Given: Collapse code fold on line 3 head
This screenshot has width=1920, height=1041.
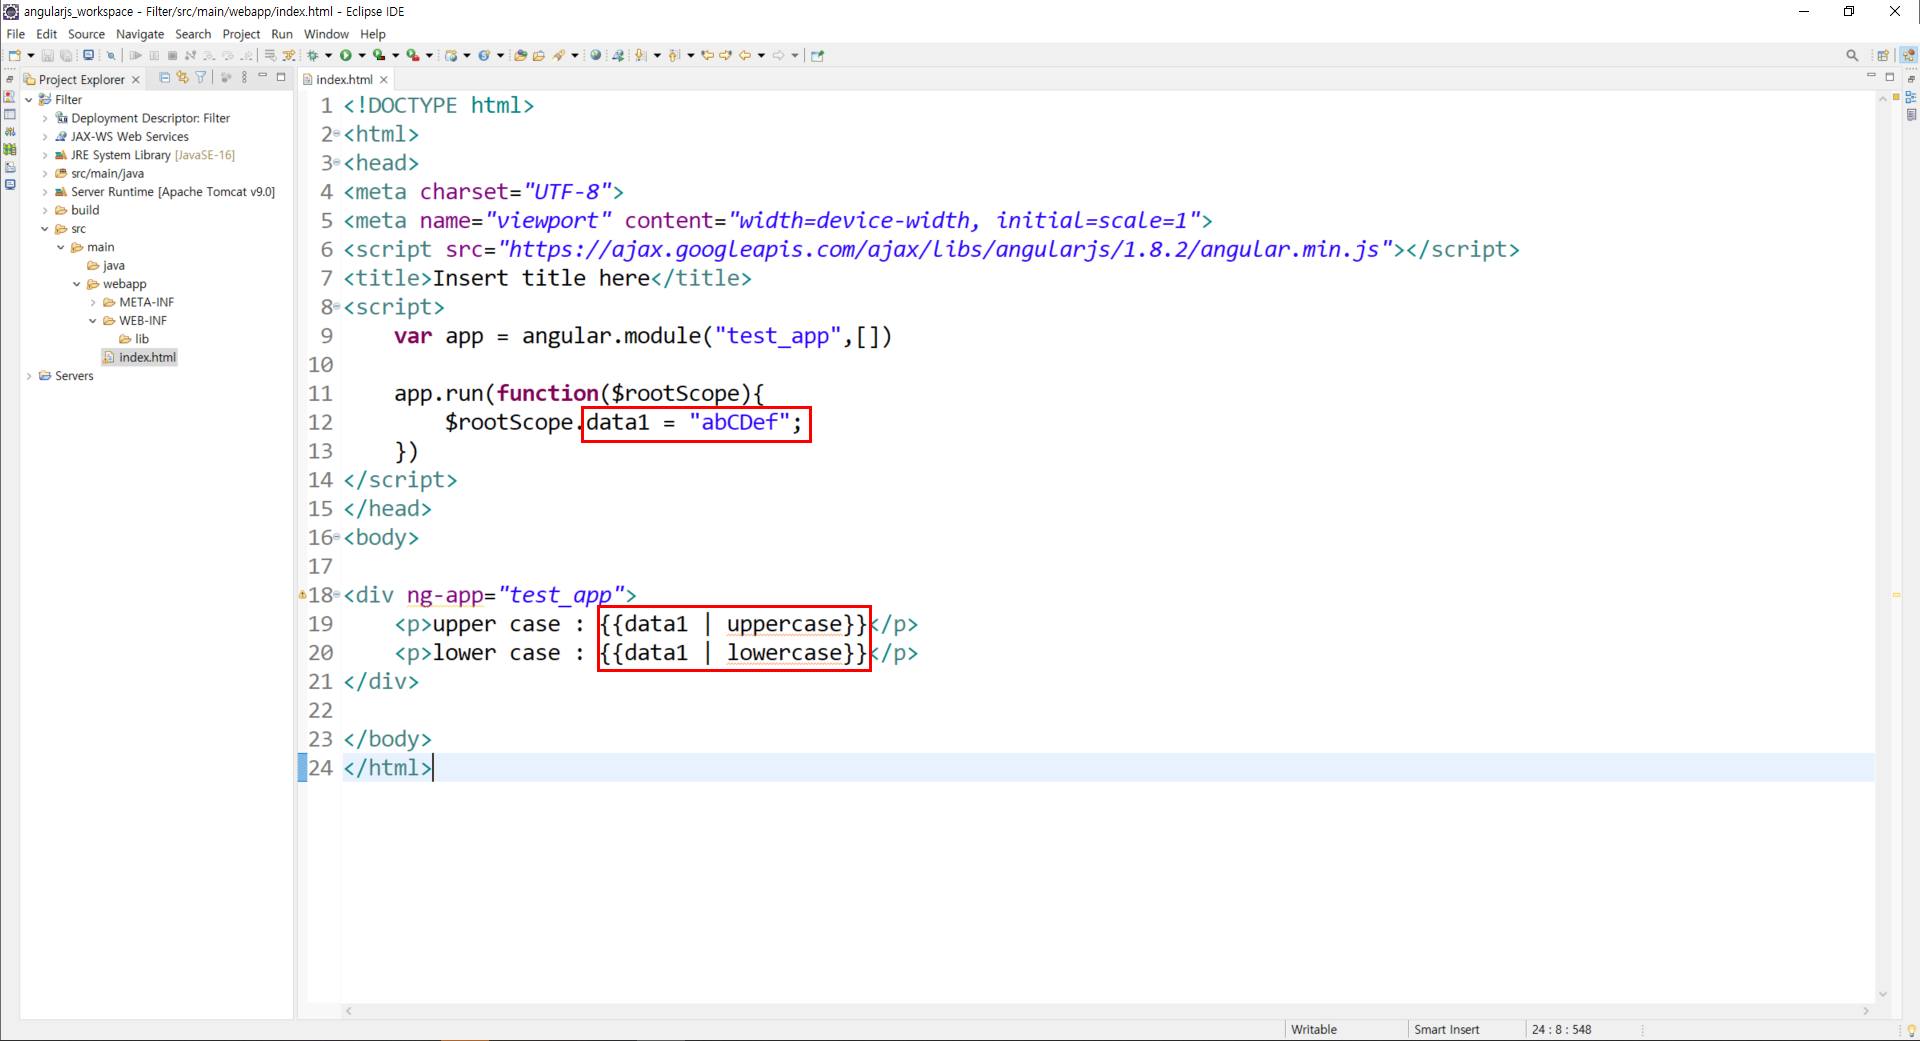Looking at the screenshot, I should coord(338,164).
